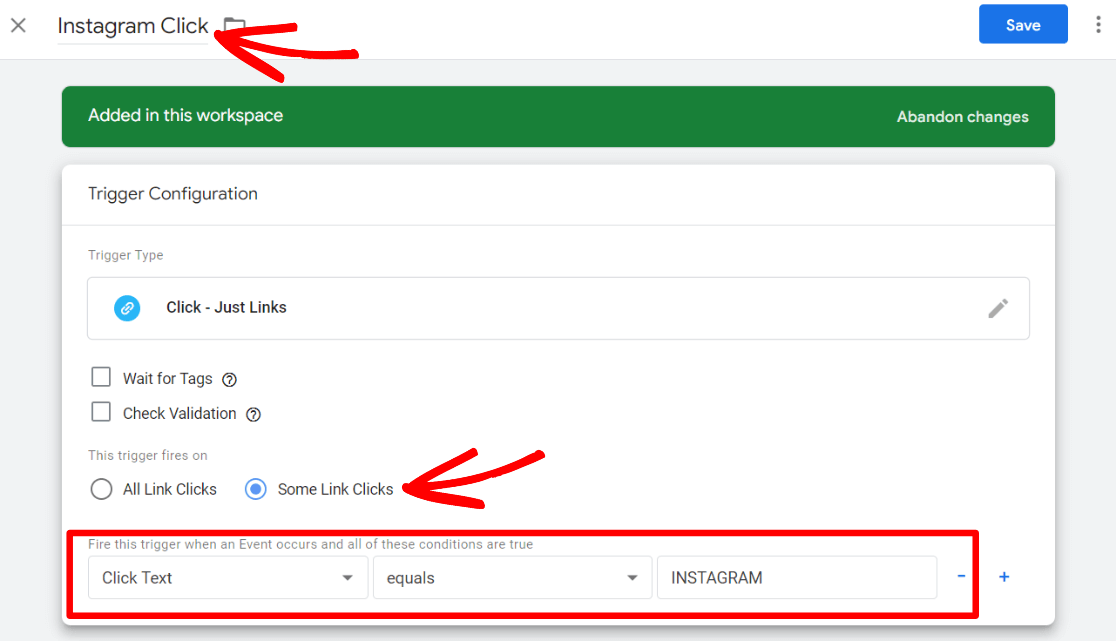This screenshot has width=1116, height=641.
Task: Open the three-dot more options menu
Action: click(x=1098, y=25)
